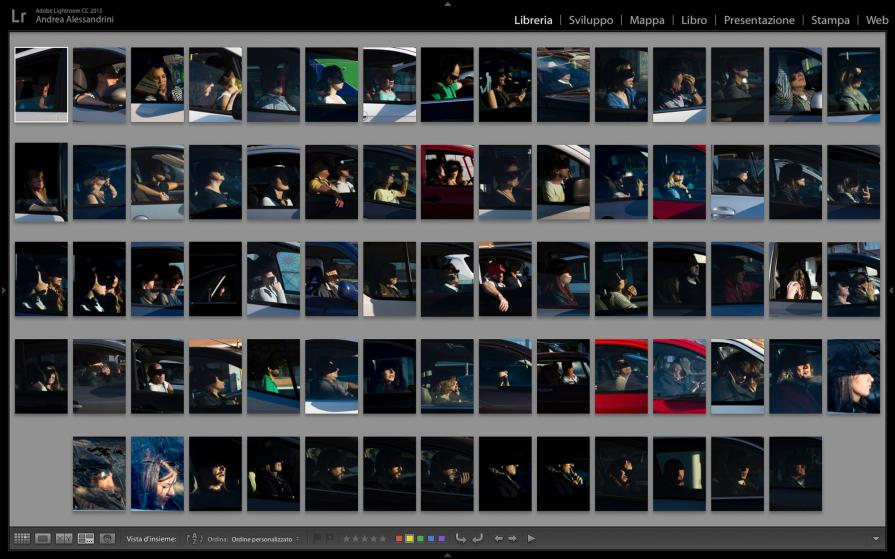Play the impromptu slideshow
Screen dimensions: 895x559
531,538
